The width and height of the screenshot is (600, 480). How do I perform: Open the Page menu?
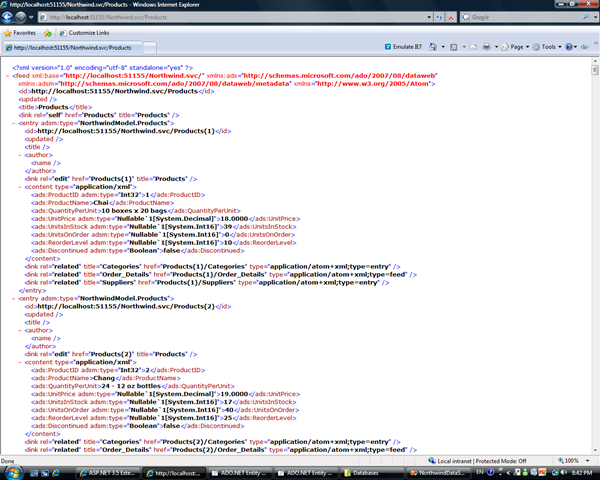[515, 47]
